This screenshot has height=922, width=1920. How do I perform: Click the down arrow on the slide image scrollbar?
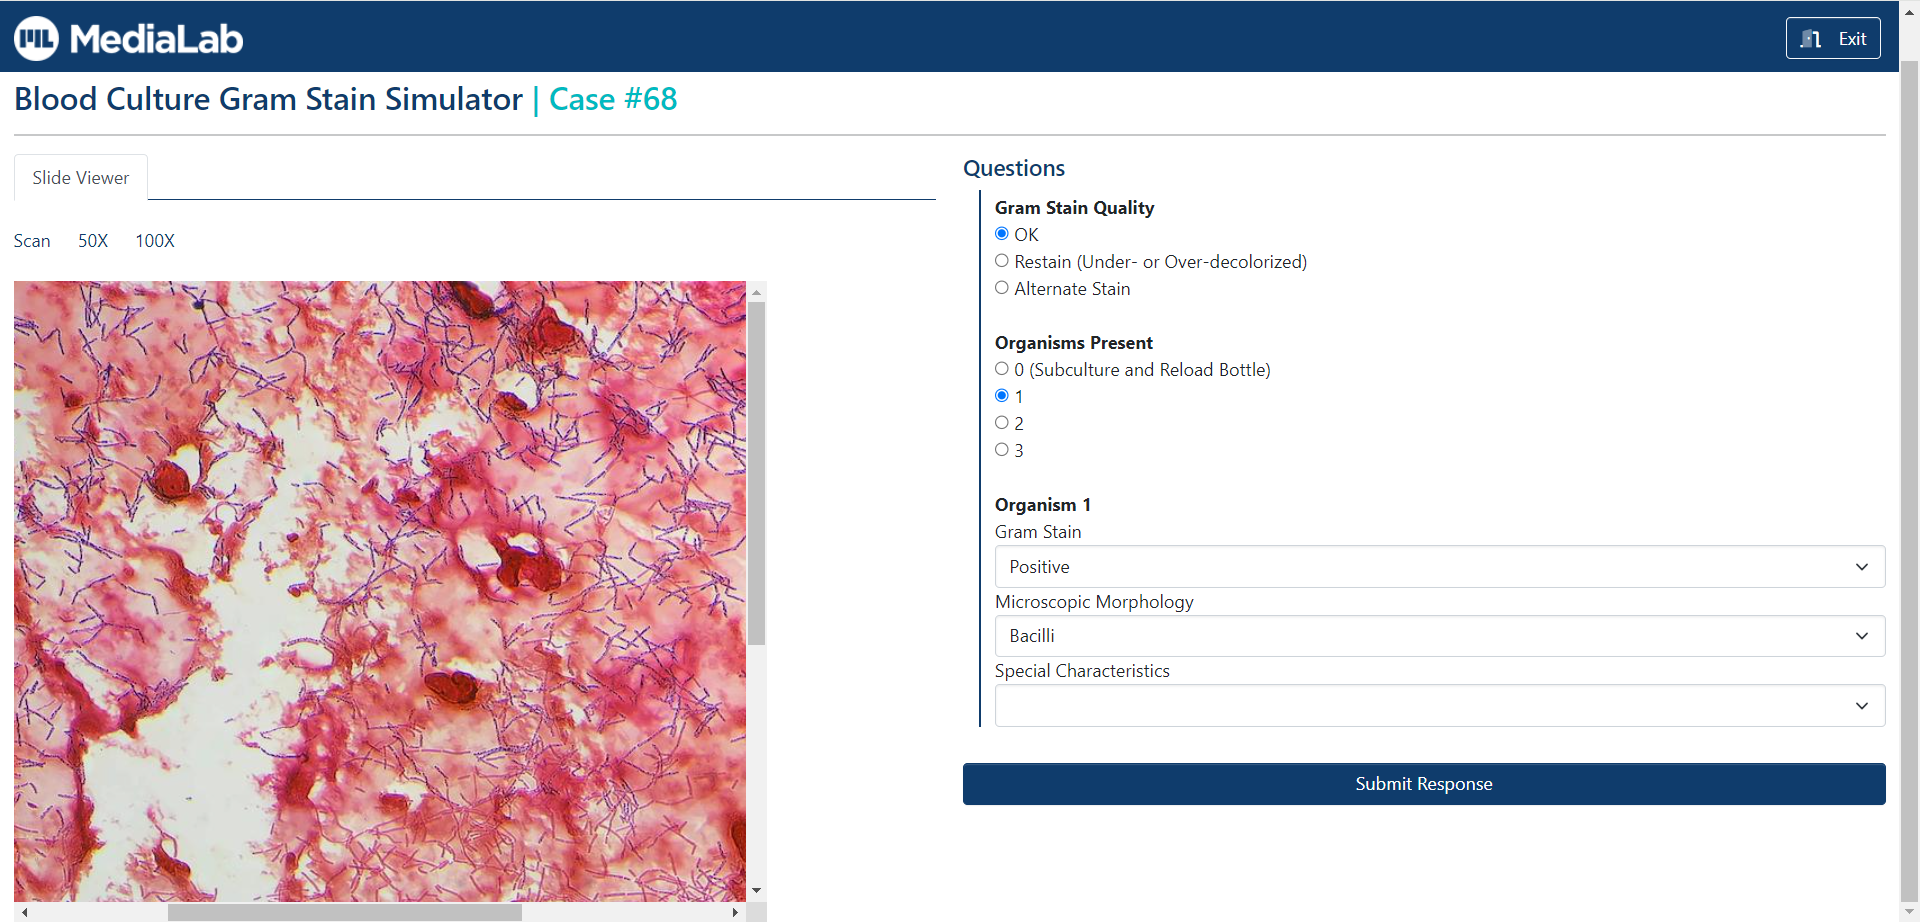(x=757, y=889)
